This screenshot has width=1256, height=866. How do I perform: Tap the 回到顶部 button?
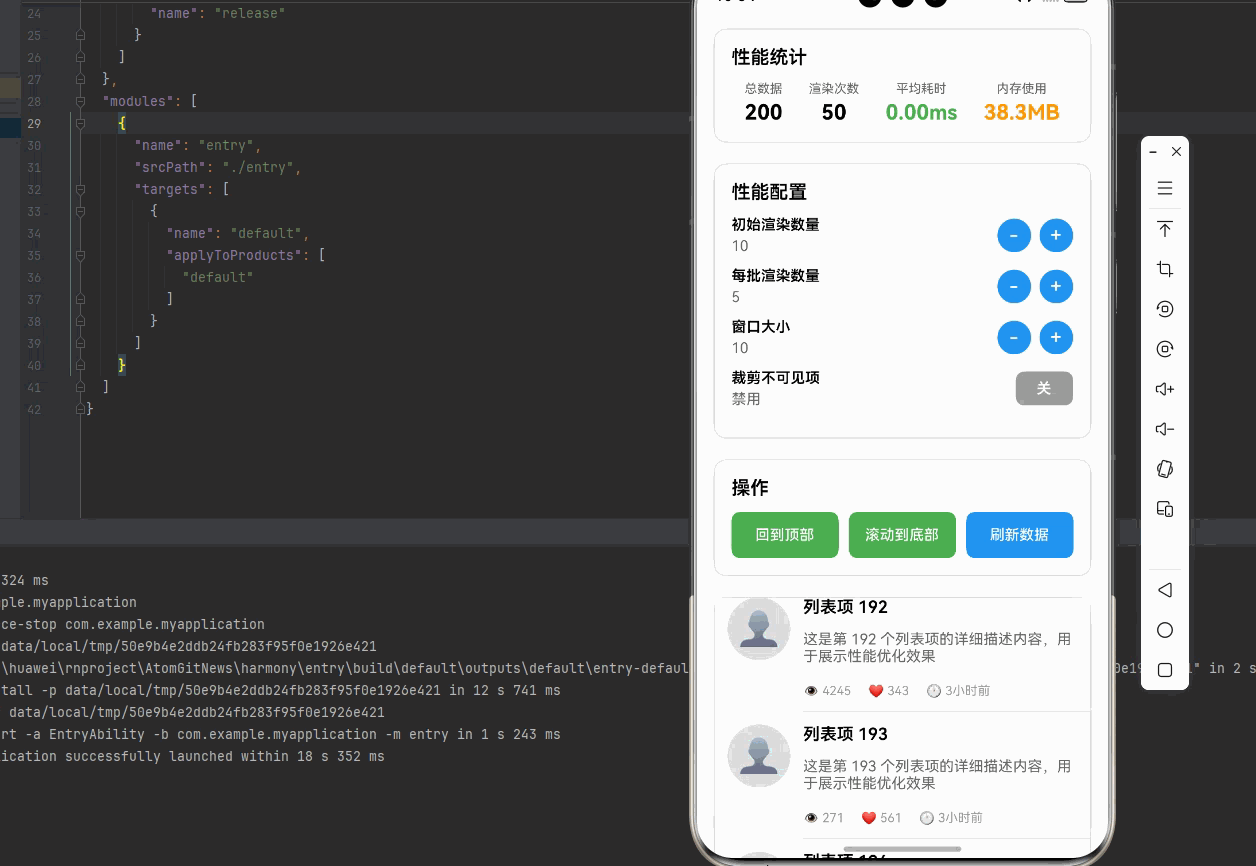click(784, 535)
